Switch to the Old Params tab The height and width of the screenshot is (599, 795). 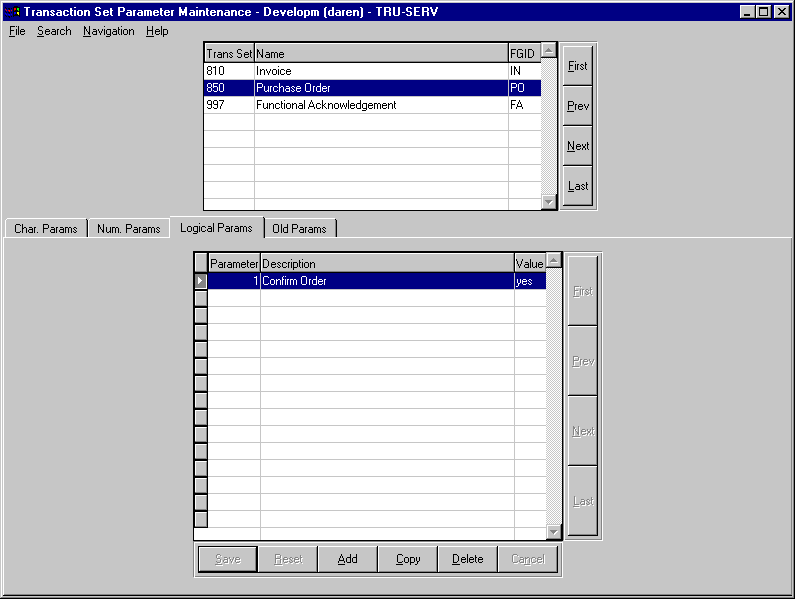(299, 229)
